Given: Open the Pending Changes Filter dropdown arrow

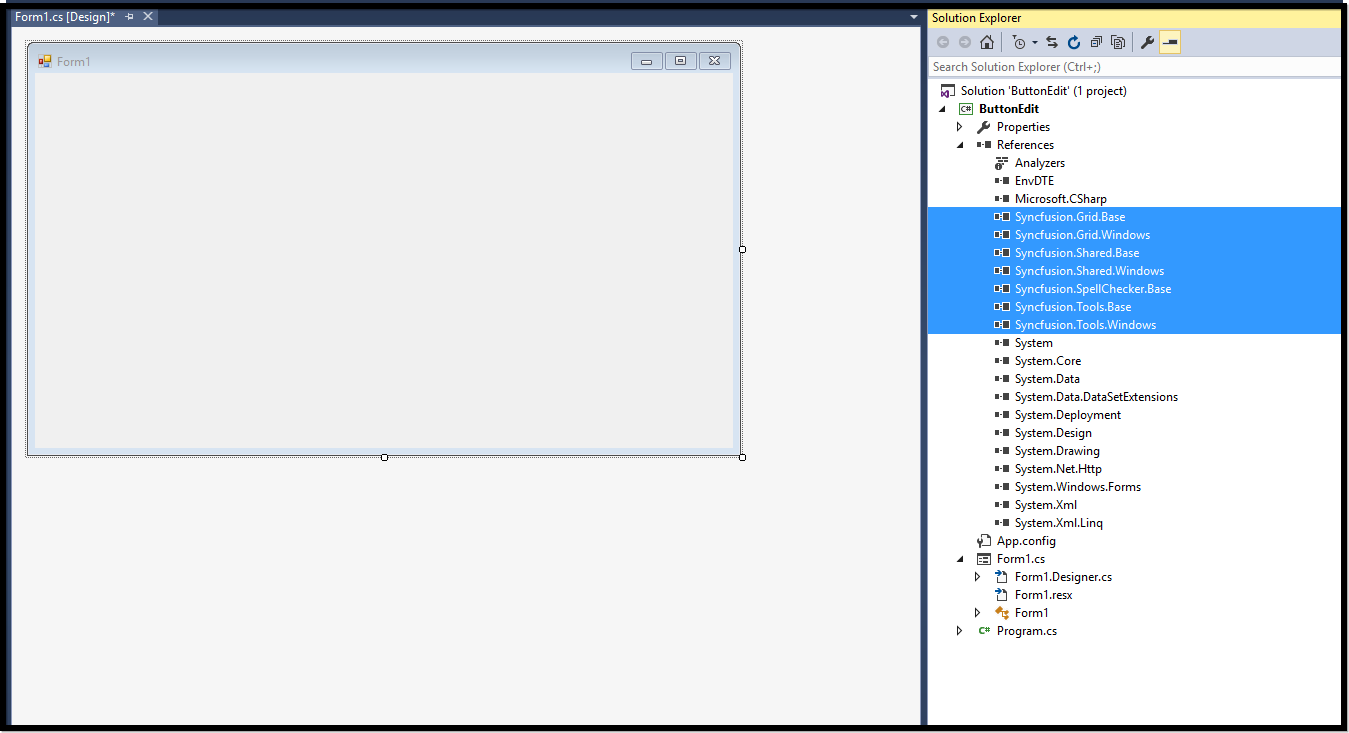Looking at the screenshot, I should [x=1035, y=42].
